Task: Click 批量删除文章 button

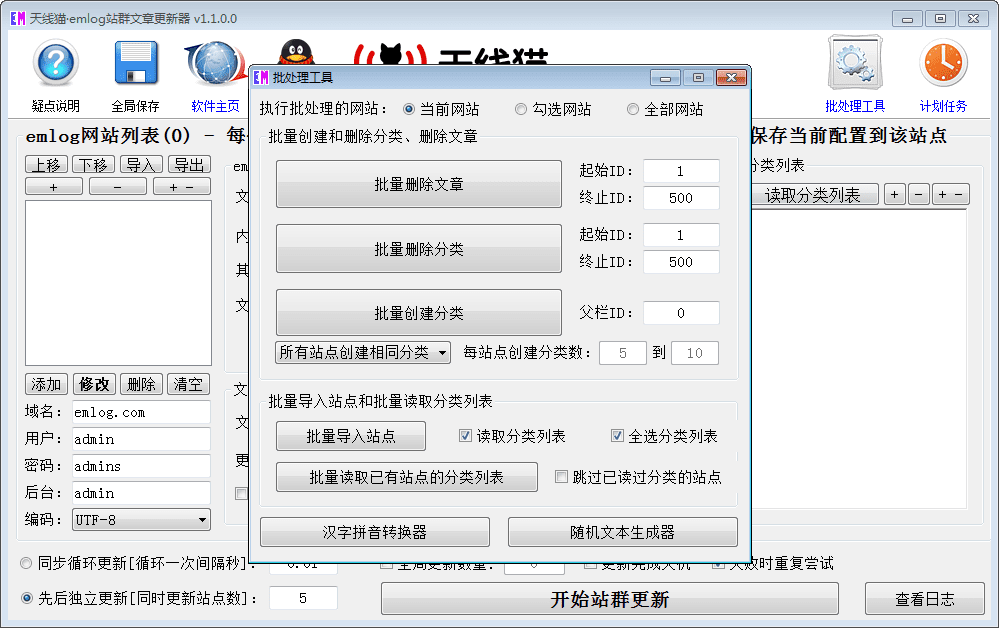Action: (x=419, y=184)
